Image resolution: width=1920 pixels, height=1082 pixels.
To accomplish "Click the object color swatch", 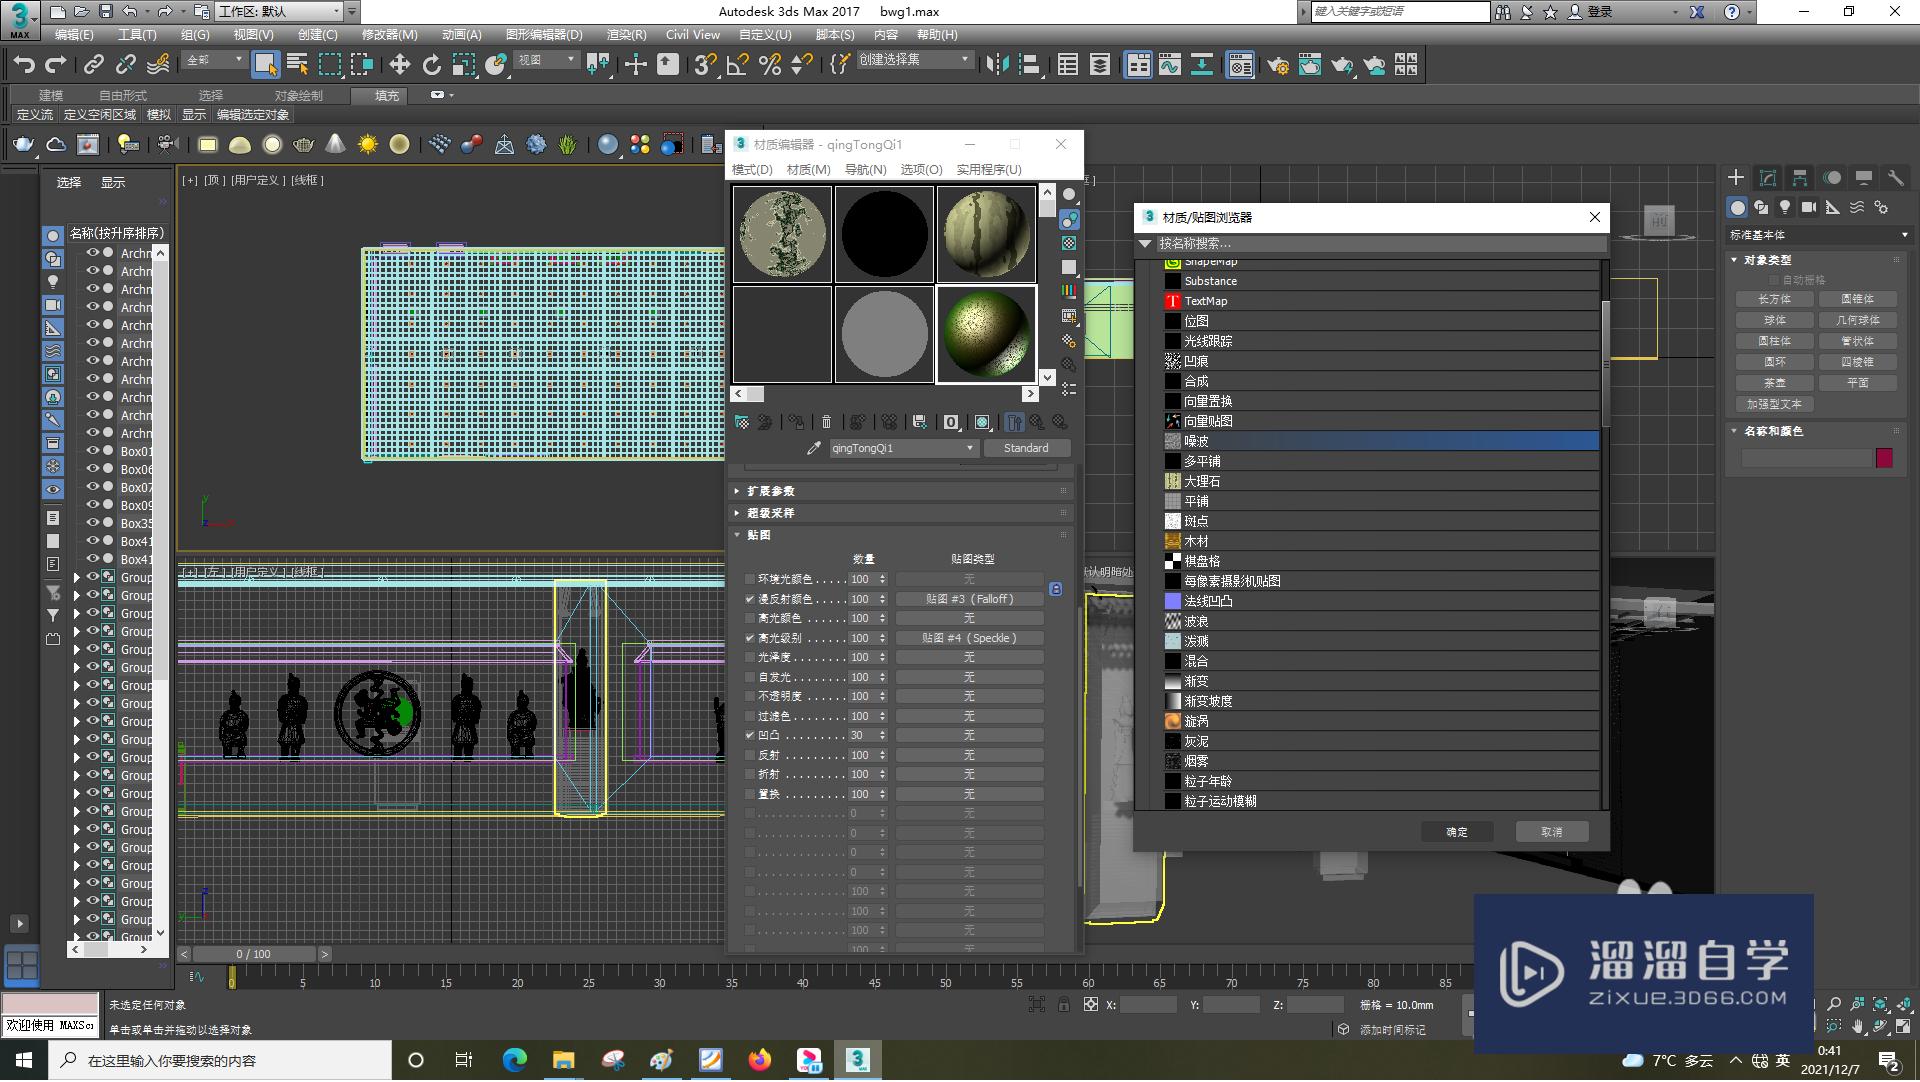I will 1884,458.
